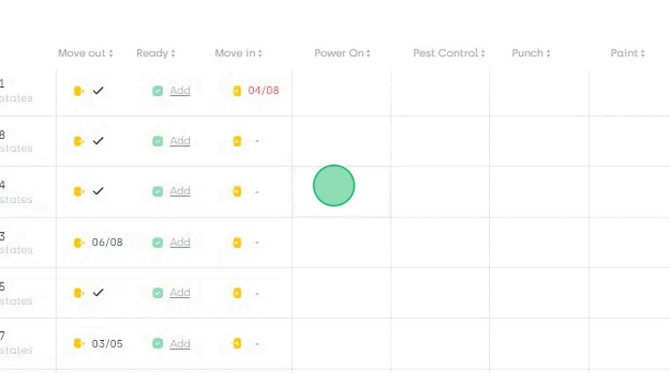Screen dimensions: 670x373
Task: Click the move-in icon in the 06/08 row
Action: coord(237,243)
